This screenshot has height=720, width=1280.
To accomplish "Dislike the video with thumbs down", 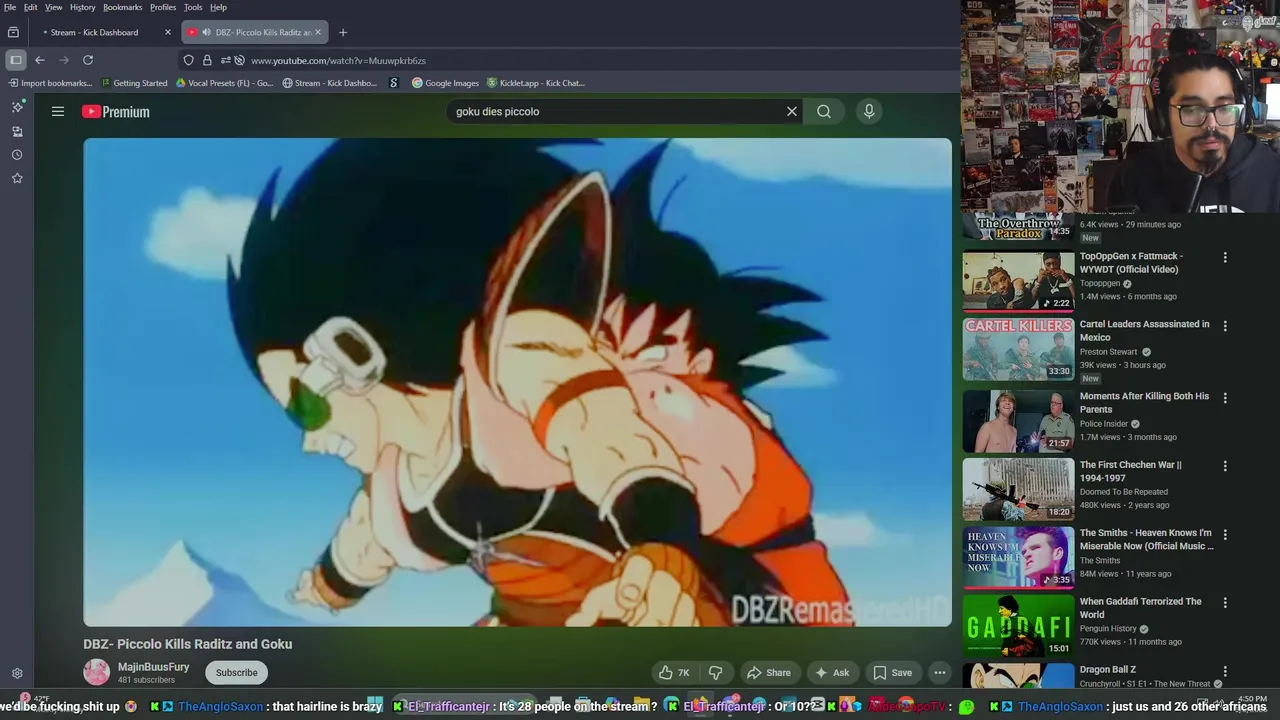I will coord(716,673).
